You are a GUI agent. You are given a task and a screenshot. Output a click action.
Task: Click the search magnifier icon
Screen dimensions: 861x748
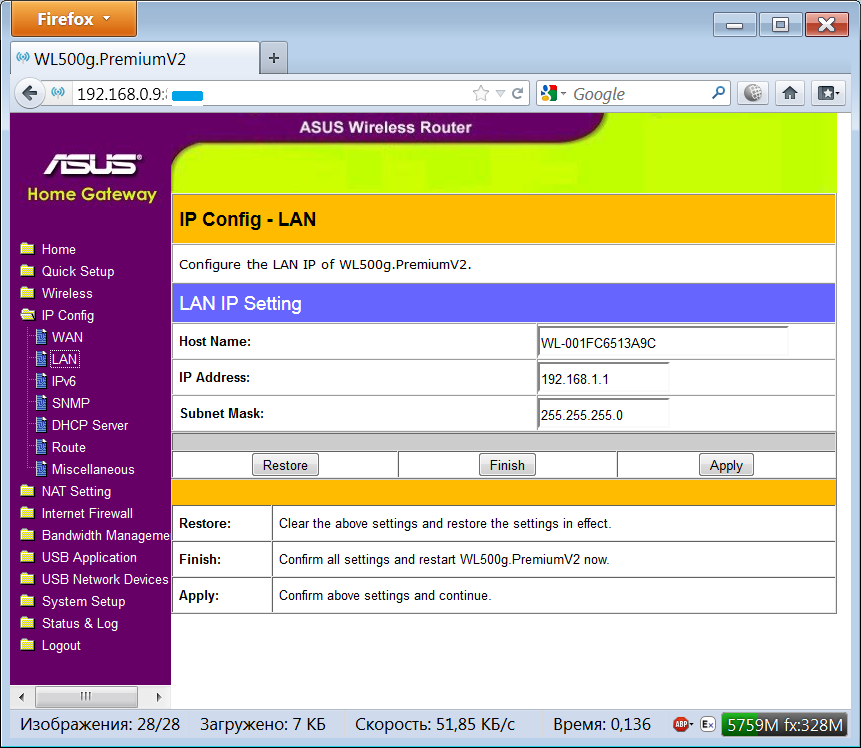[718, 93]
